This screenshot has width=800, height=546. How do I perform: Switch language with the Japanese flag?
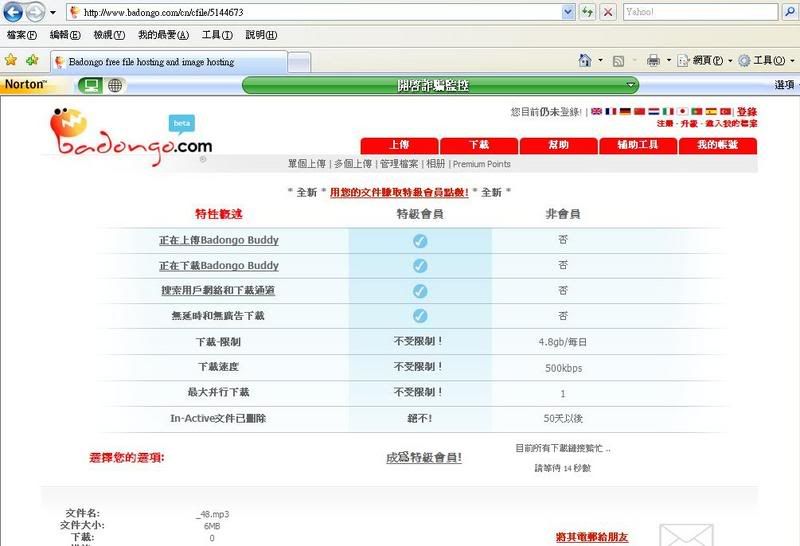(x=682, y=111)
